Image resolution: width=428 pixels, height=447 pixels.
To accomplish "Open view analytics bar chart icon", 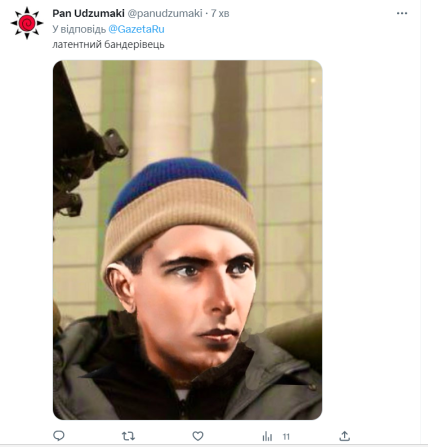I will click(267, 436).
